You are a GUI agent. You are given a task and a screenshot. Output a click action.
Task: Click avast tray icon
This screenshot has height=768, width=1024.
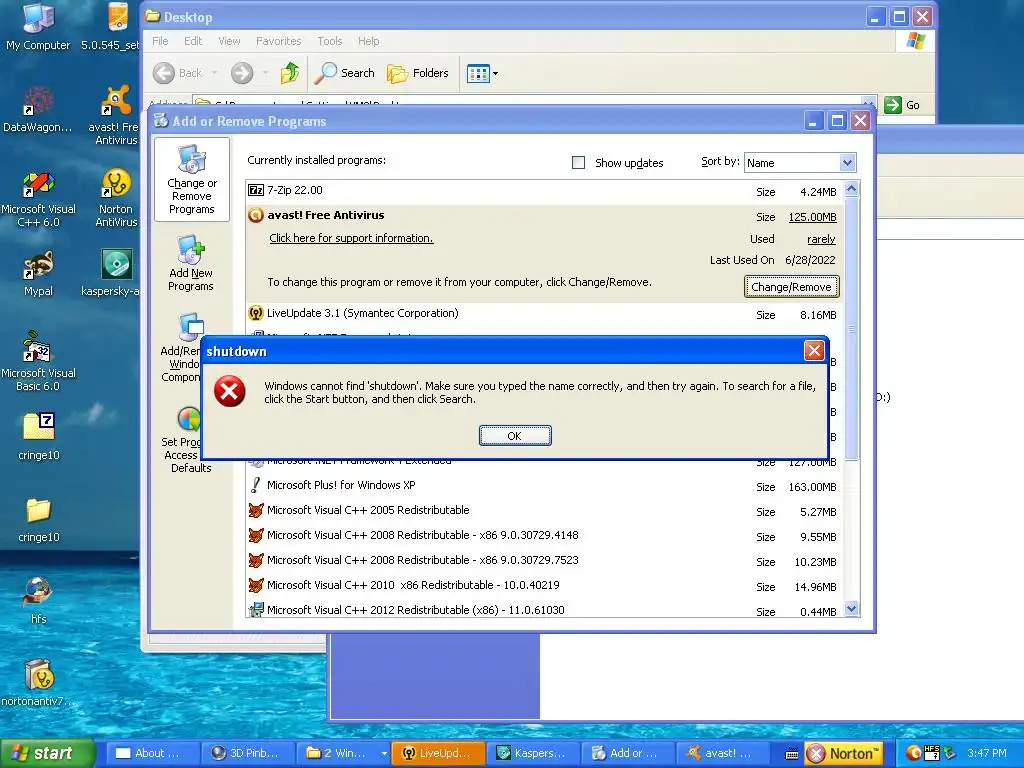914,754
